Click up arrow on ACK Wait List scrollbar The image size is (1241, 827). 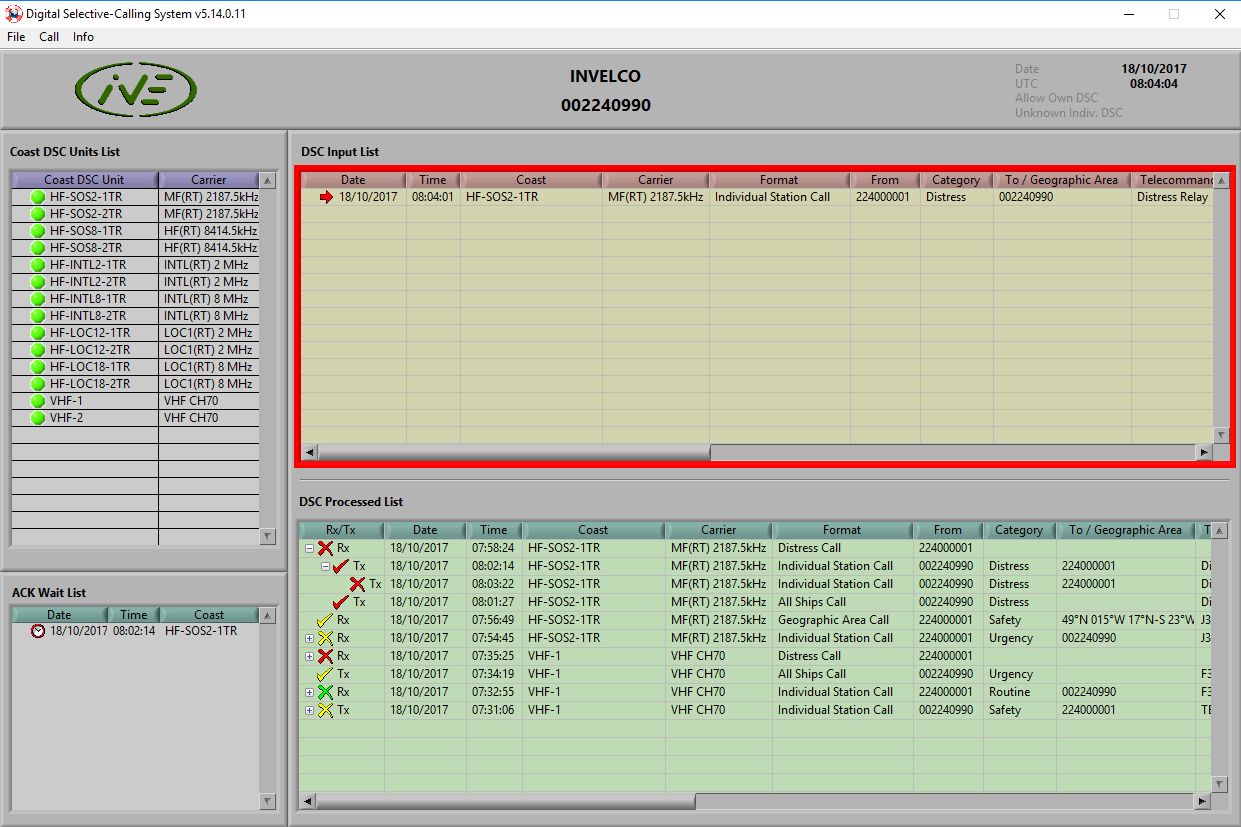pyautogui.click(x=267, y=615)
